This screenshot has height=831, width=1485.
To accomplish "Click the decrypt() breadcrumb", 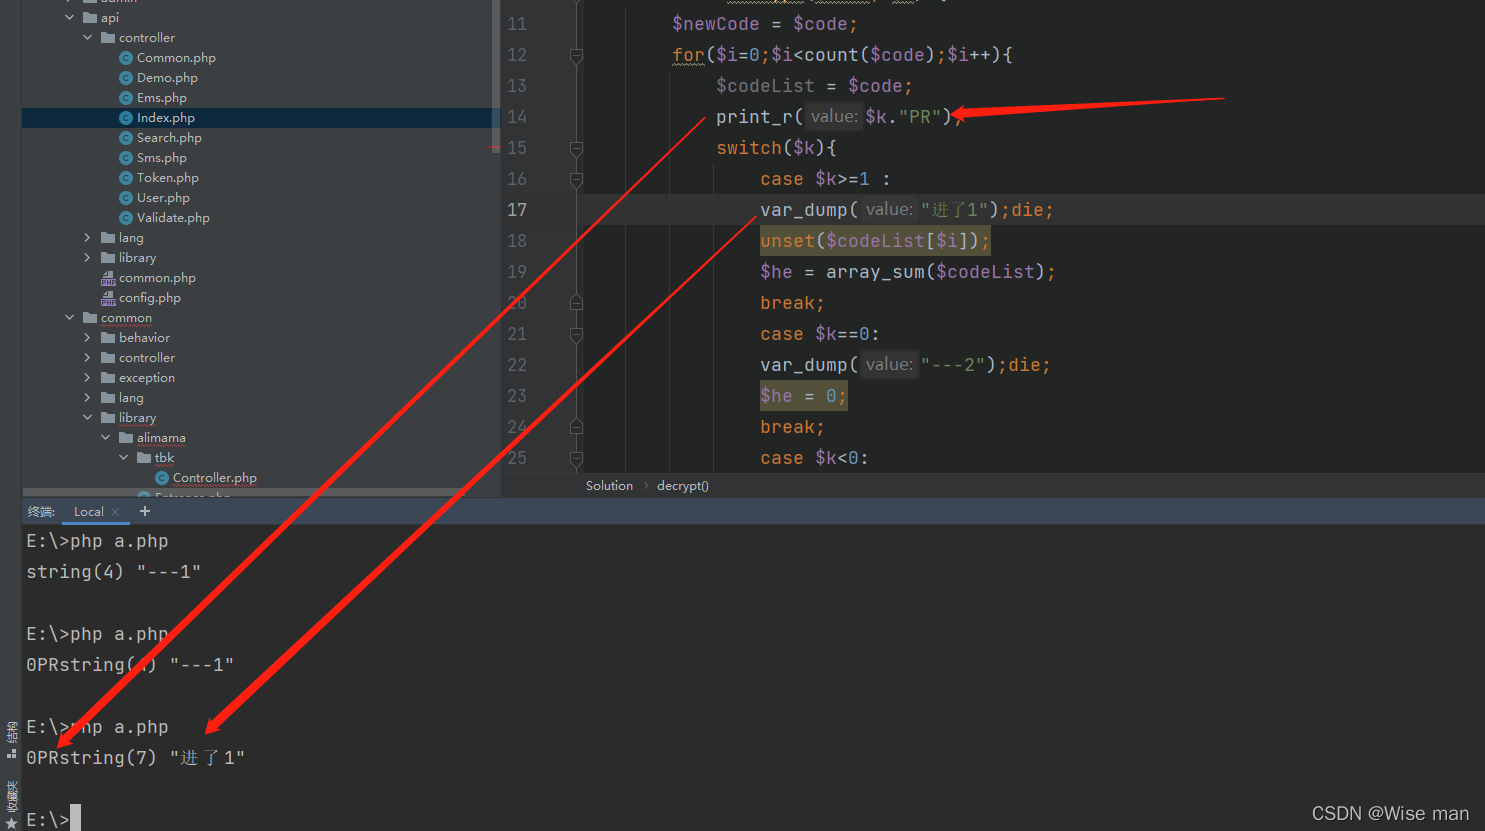I will tap(683, 486).
